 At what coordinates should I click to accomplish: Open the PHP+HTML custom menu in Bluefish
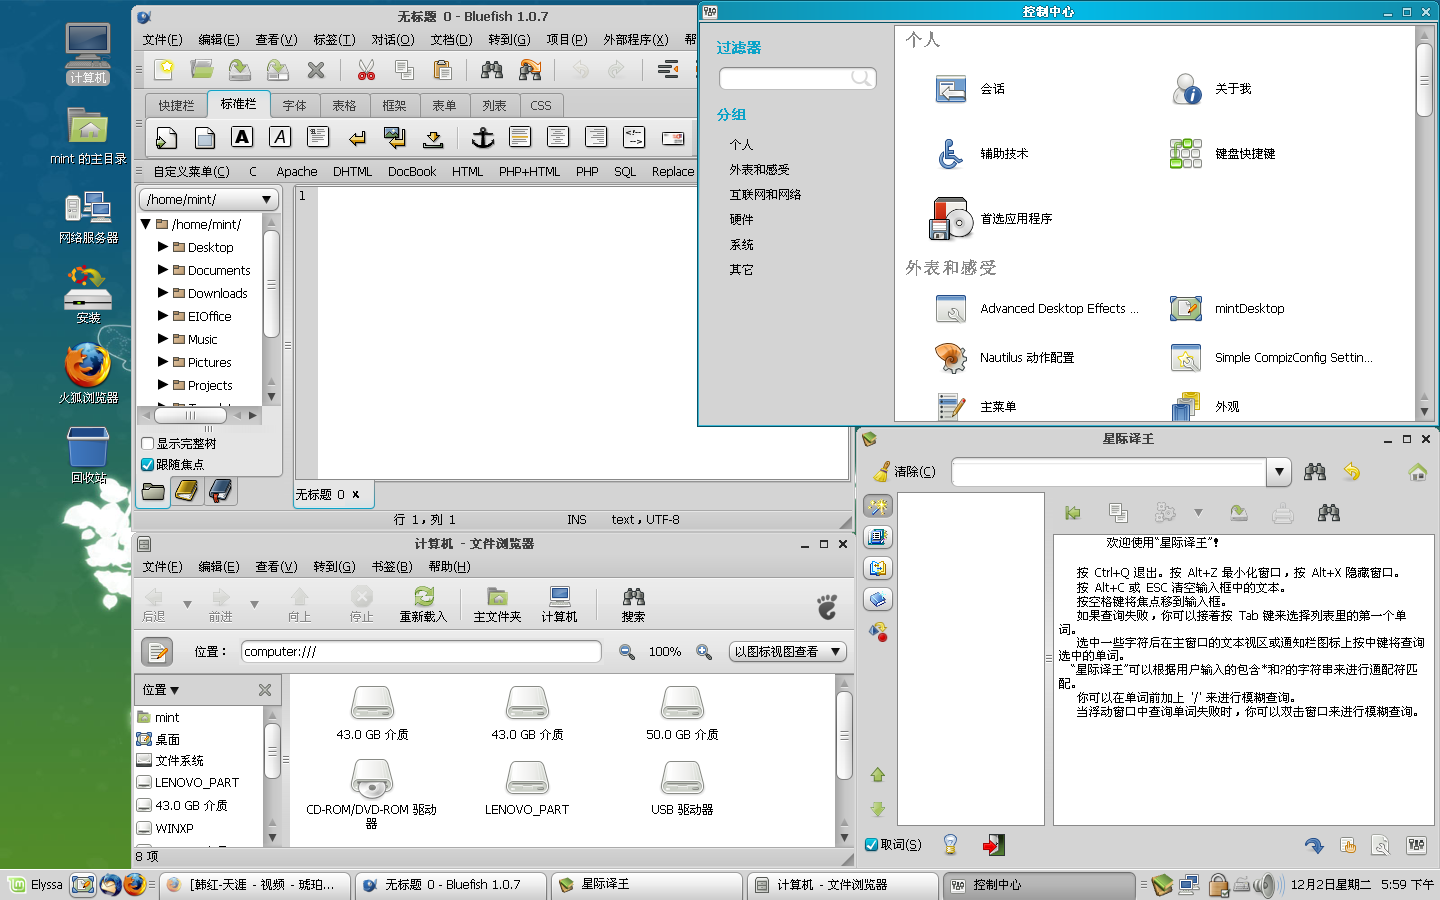pos(529,172)
